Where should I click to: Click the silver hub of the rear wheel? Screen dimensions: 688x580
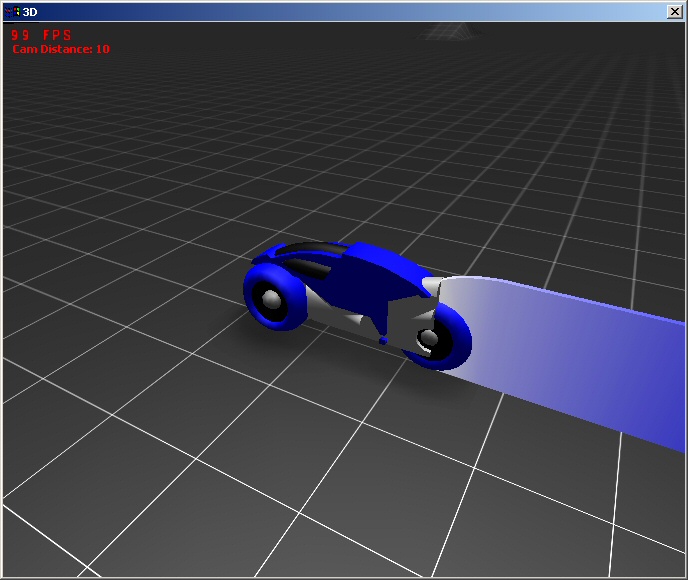429,338
